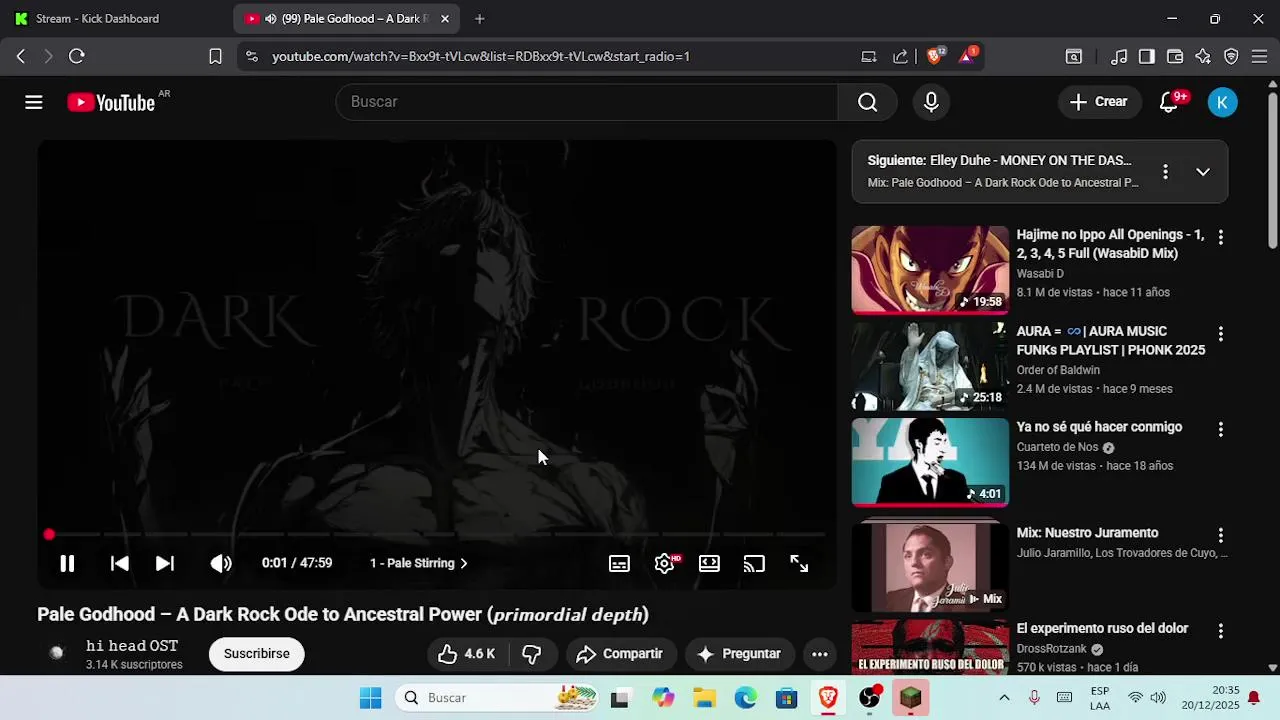1280x720 pixels.
Task: Open the hi head OST channel name
Action: point(132,646)
